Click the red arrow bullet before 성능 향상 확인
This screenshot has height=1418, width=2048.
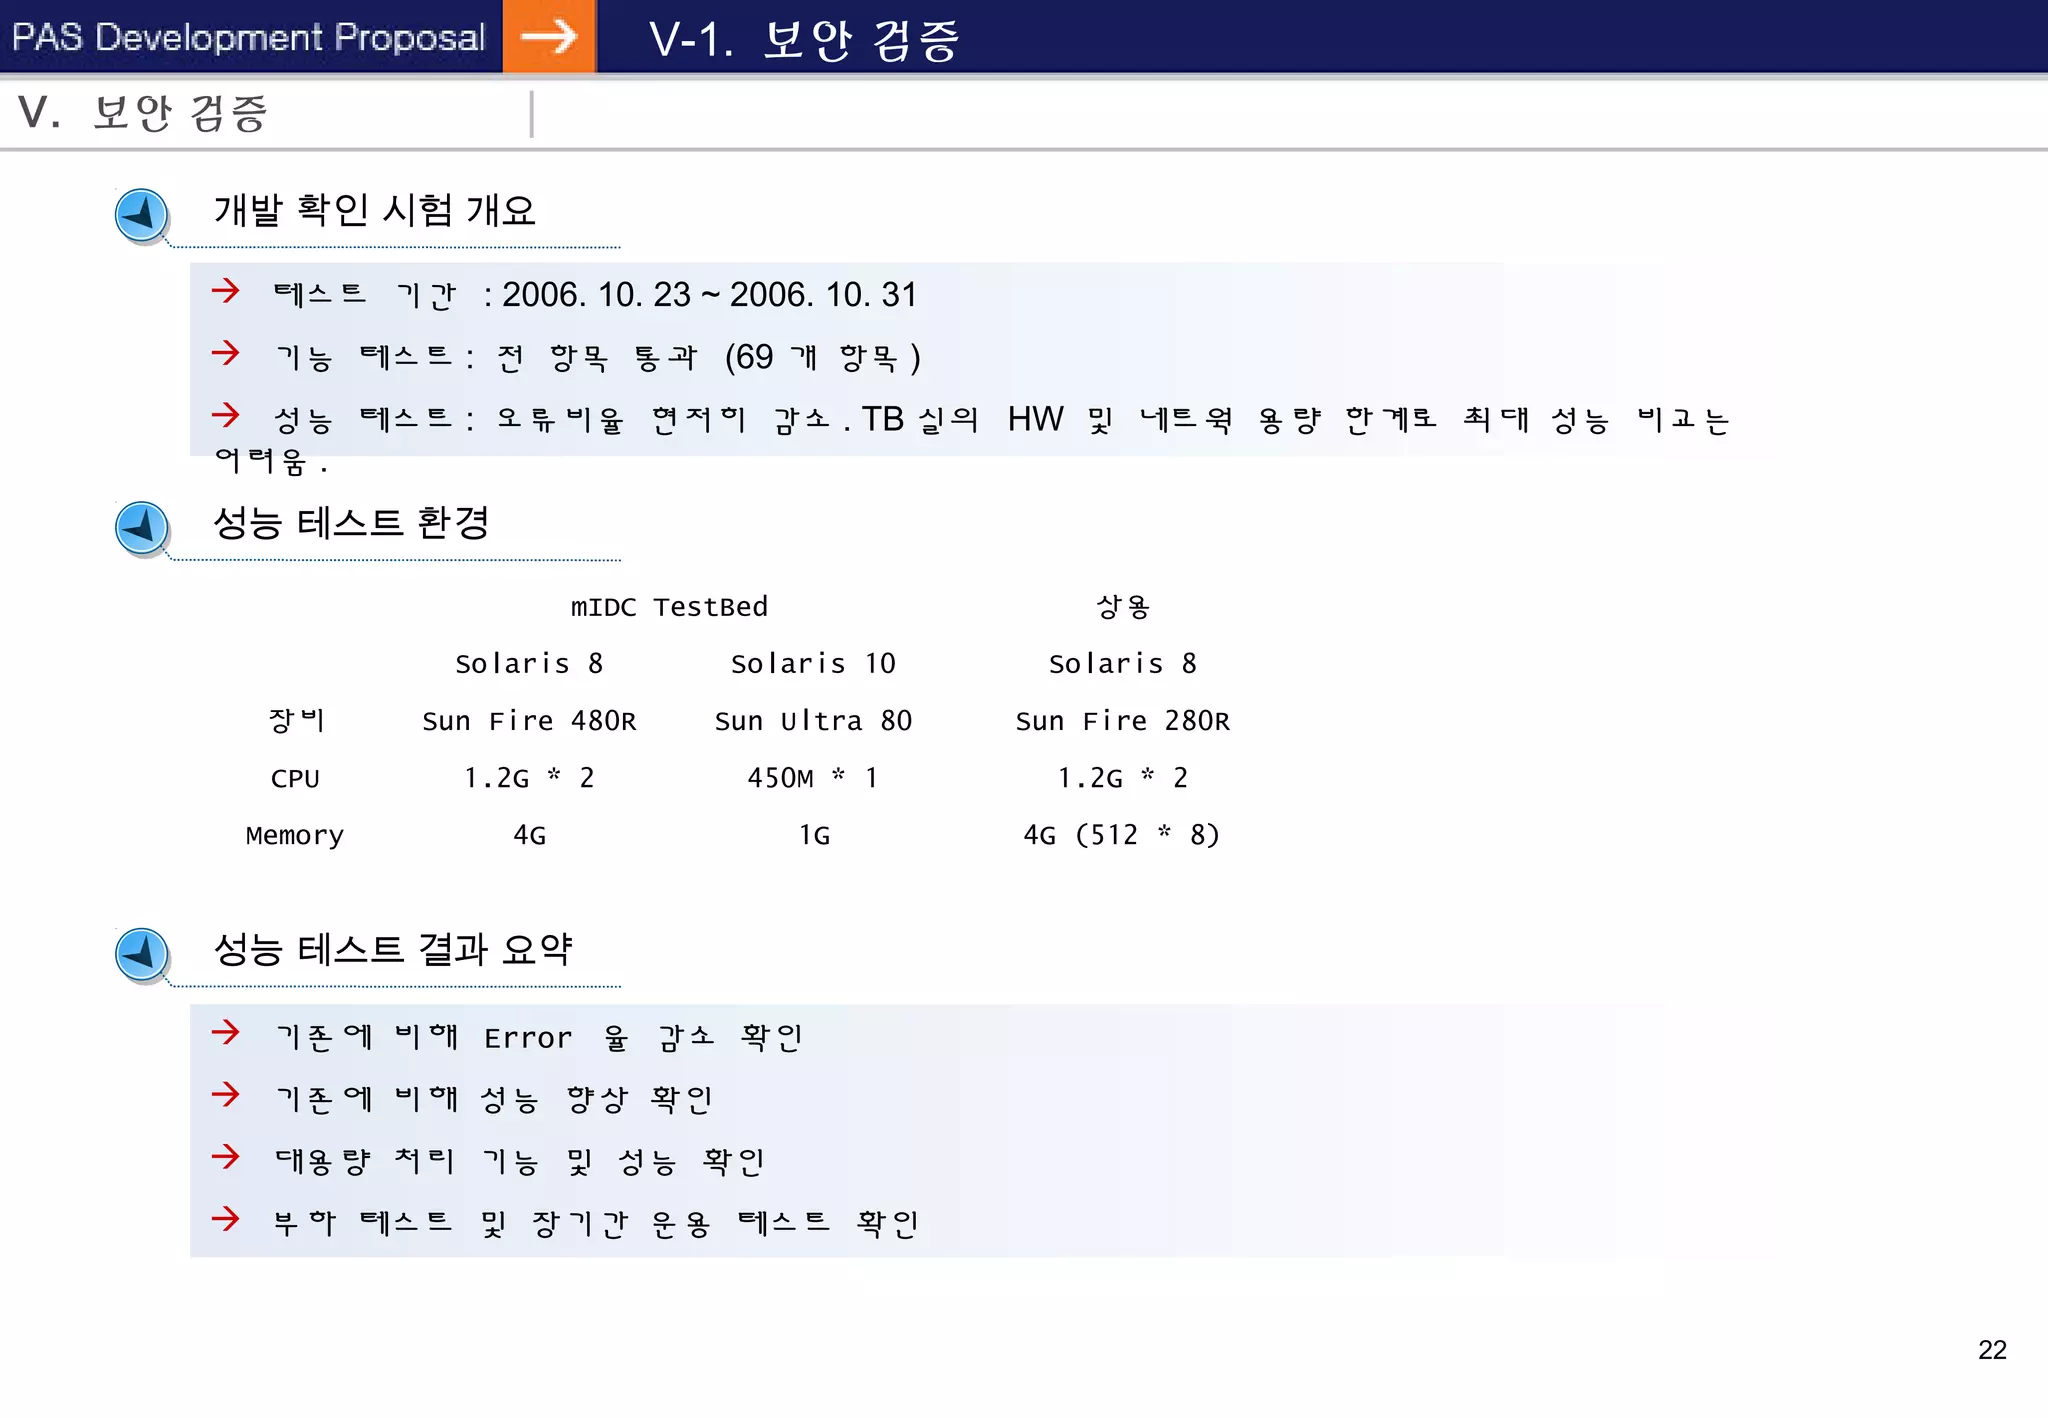click(x=226, y=1095)
